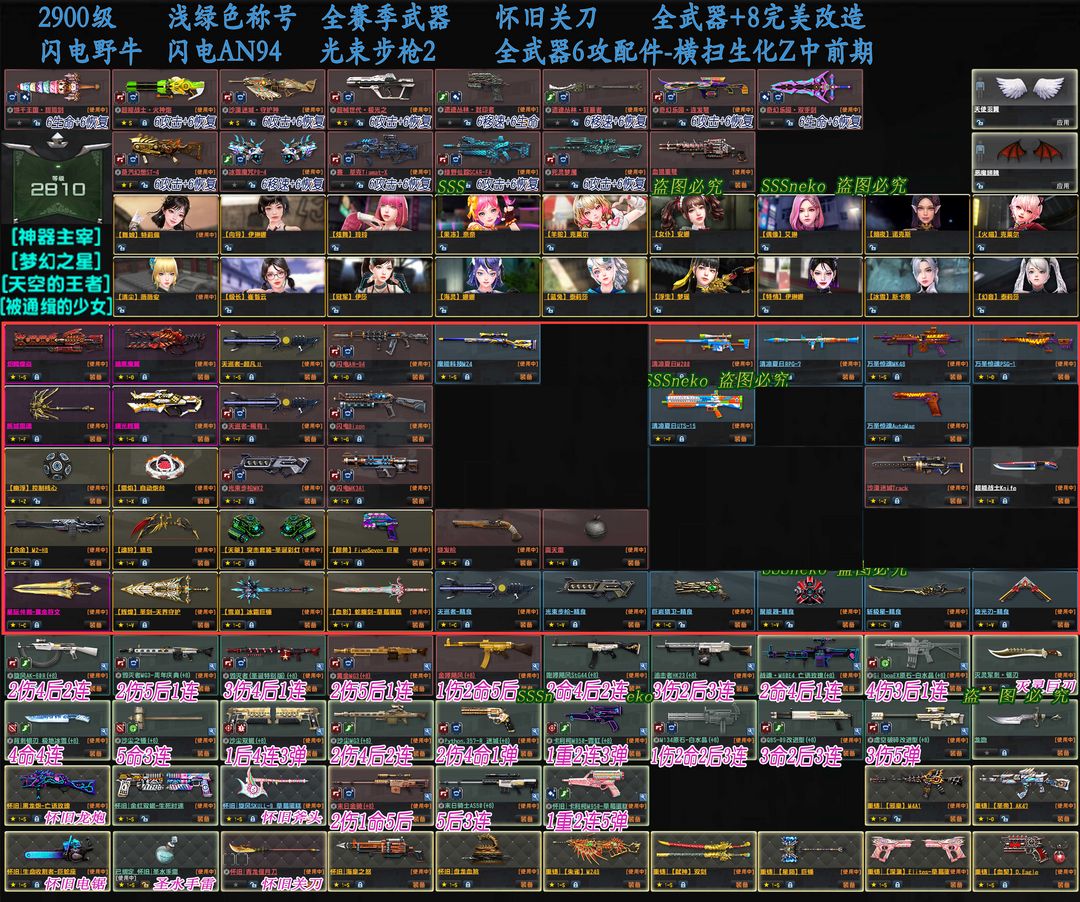Choose the purple FiveSeven 巨星 pistol
Image resolution: width=1080 pixels, height=902 pixels.
coord(380,540)
